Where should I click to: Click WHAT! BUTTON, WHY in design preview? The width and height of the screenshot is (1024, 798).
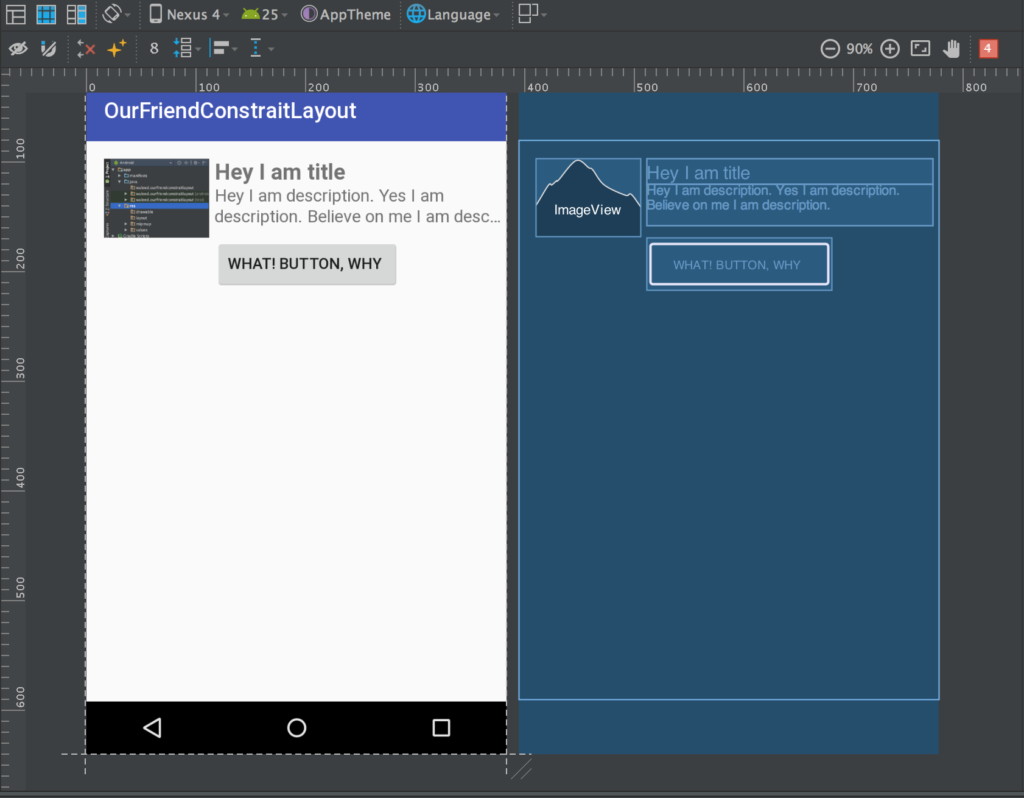(307, 264)
